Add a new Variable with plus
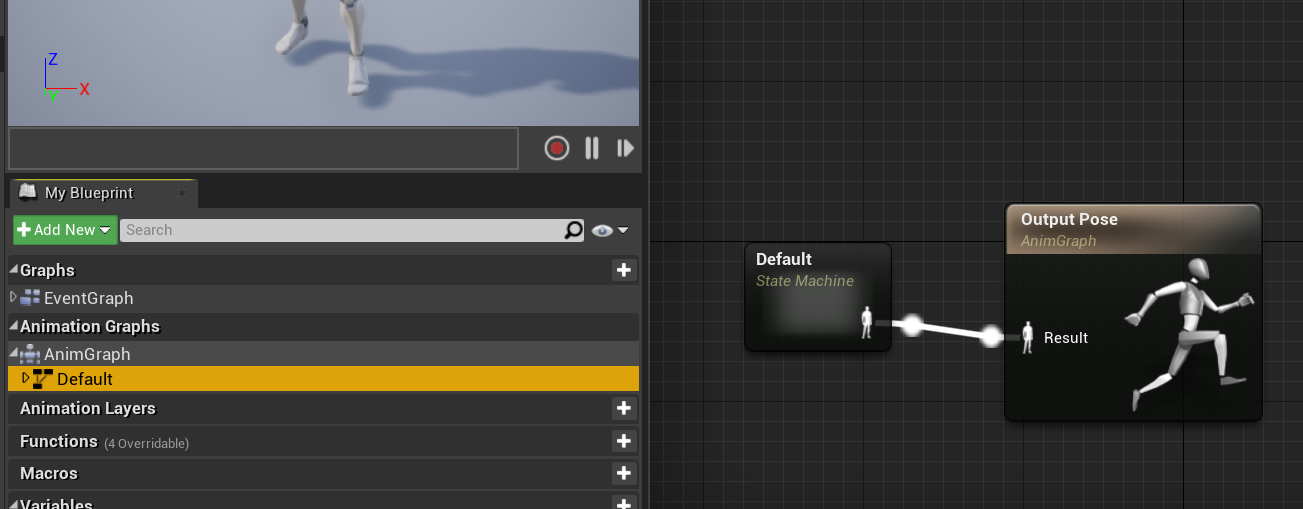 pyautogui.click(x=624, y=504)
